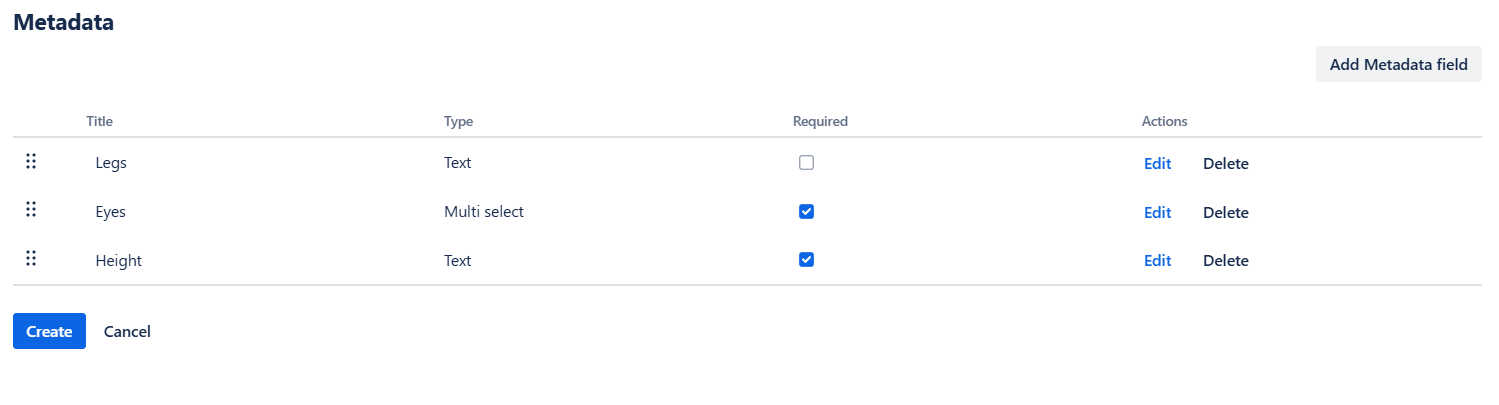Click Add Metadata field button
The height and width of the screenshot is (405, 1499).
click(x=1398, y=64)
